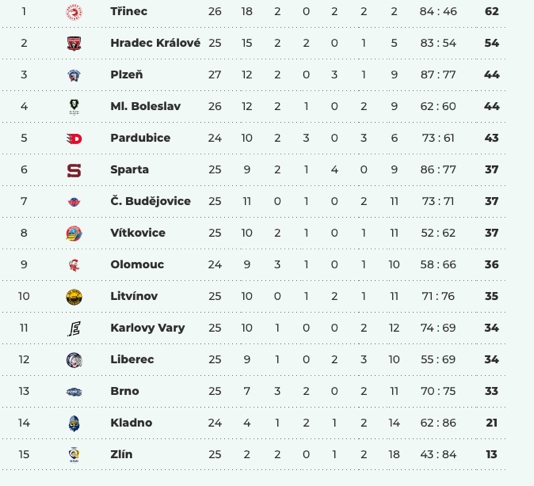534x486 pixels.
Task: Open the Brno team name
Action: [125, 391]
